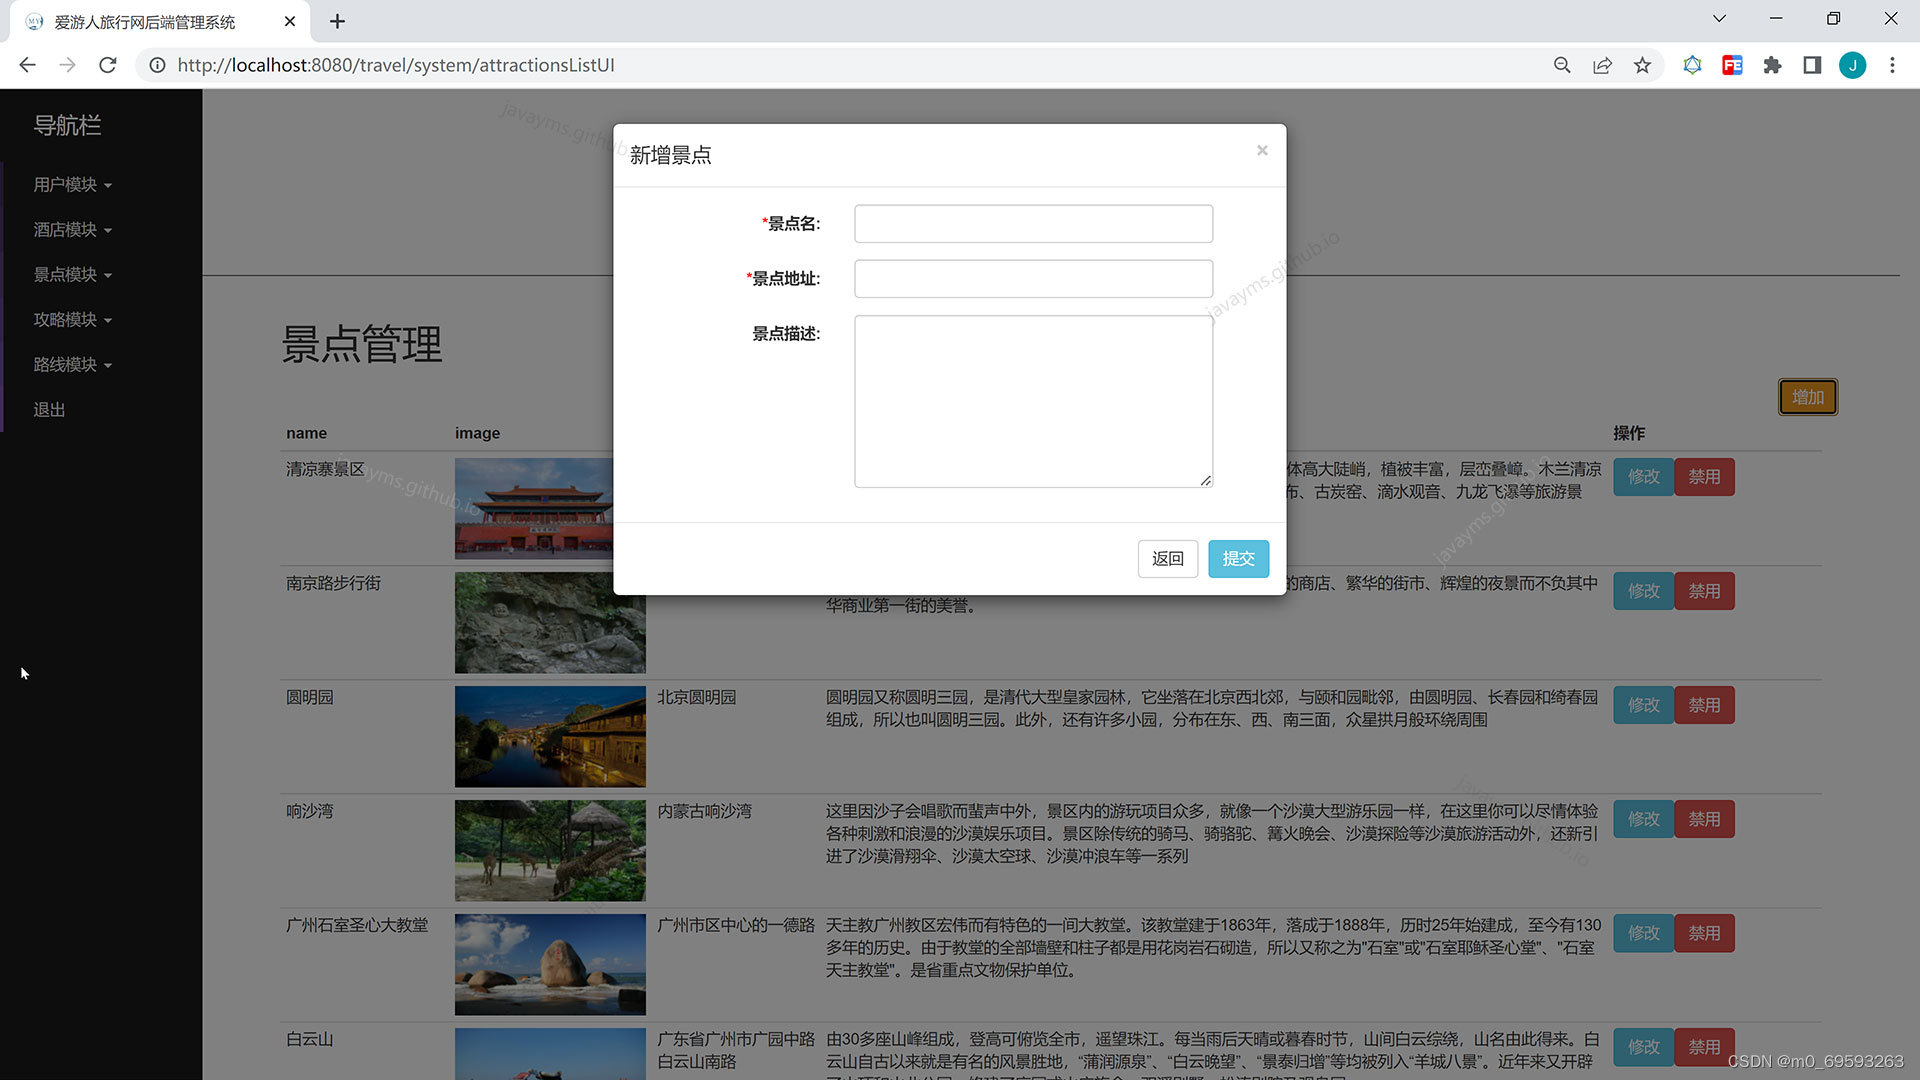Click 修改 for 广州石室圣心大教堂
Image resolution: width=1920 pixels, height=1080 pixels.
pyautogui.click(x=1643, y=933)
